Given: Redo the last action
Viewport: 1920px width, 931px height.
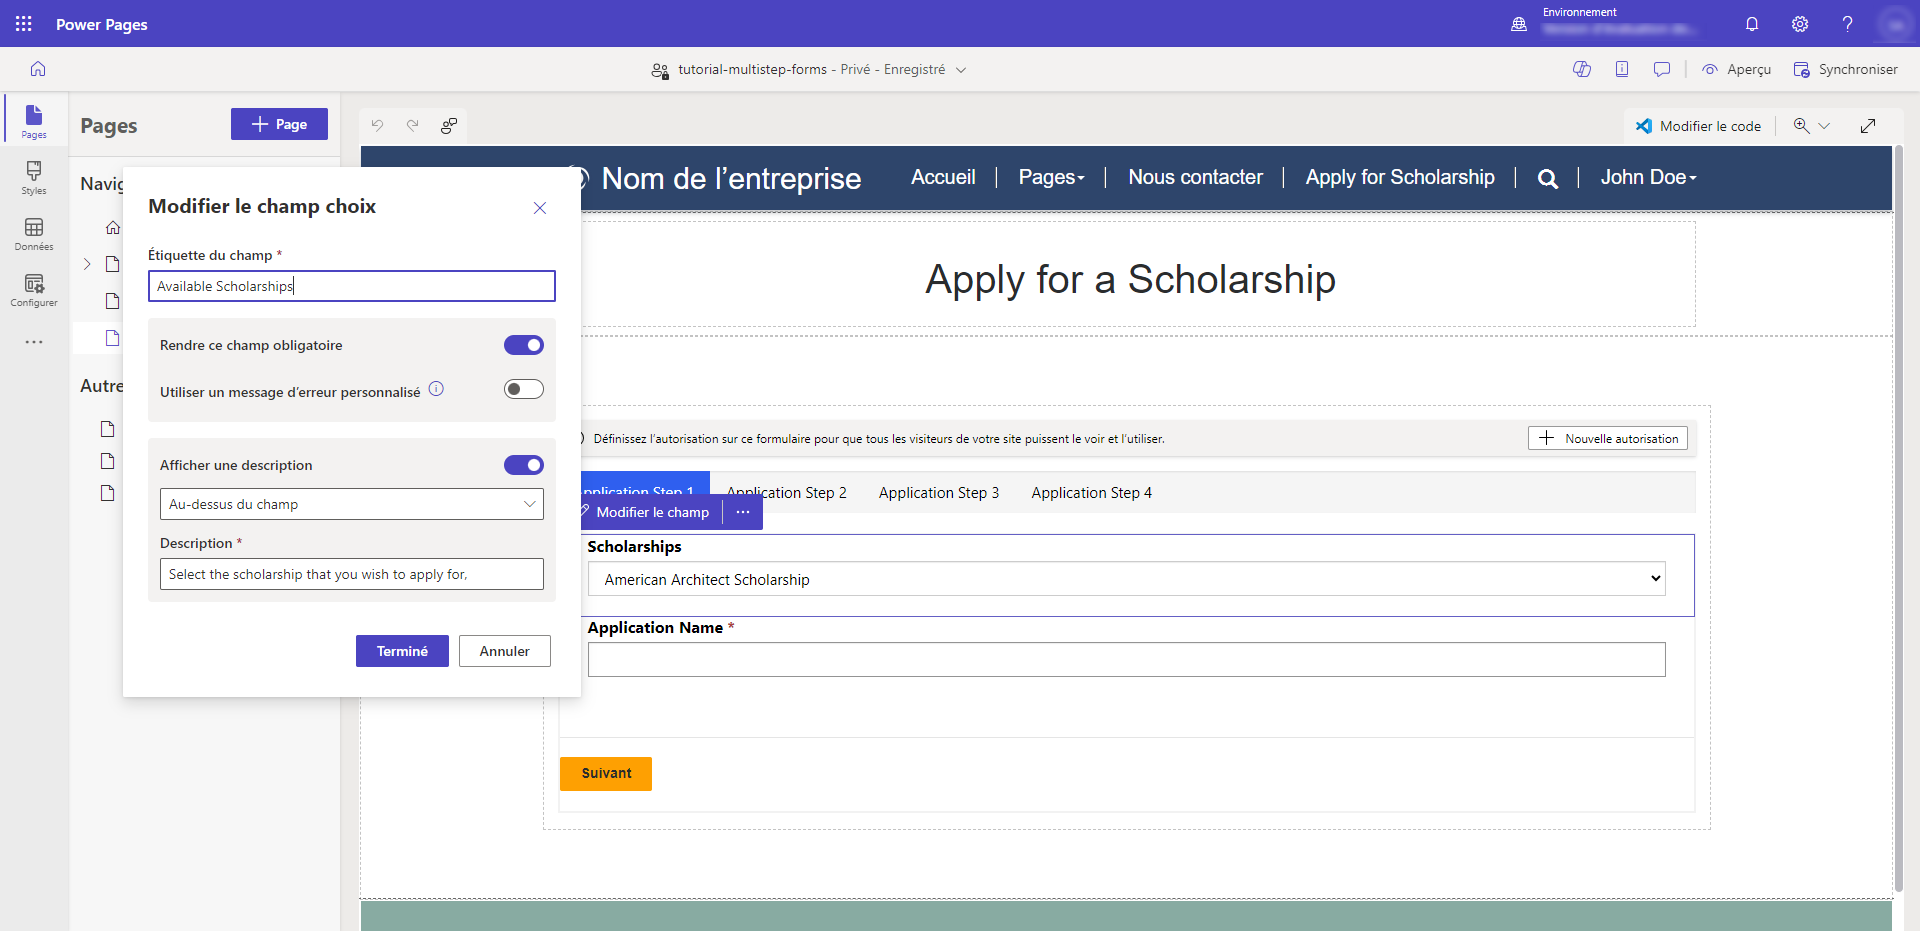Looking at the screenshot, I should pyautogui.click(x=412, y=125).
